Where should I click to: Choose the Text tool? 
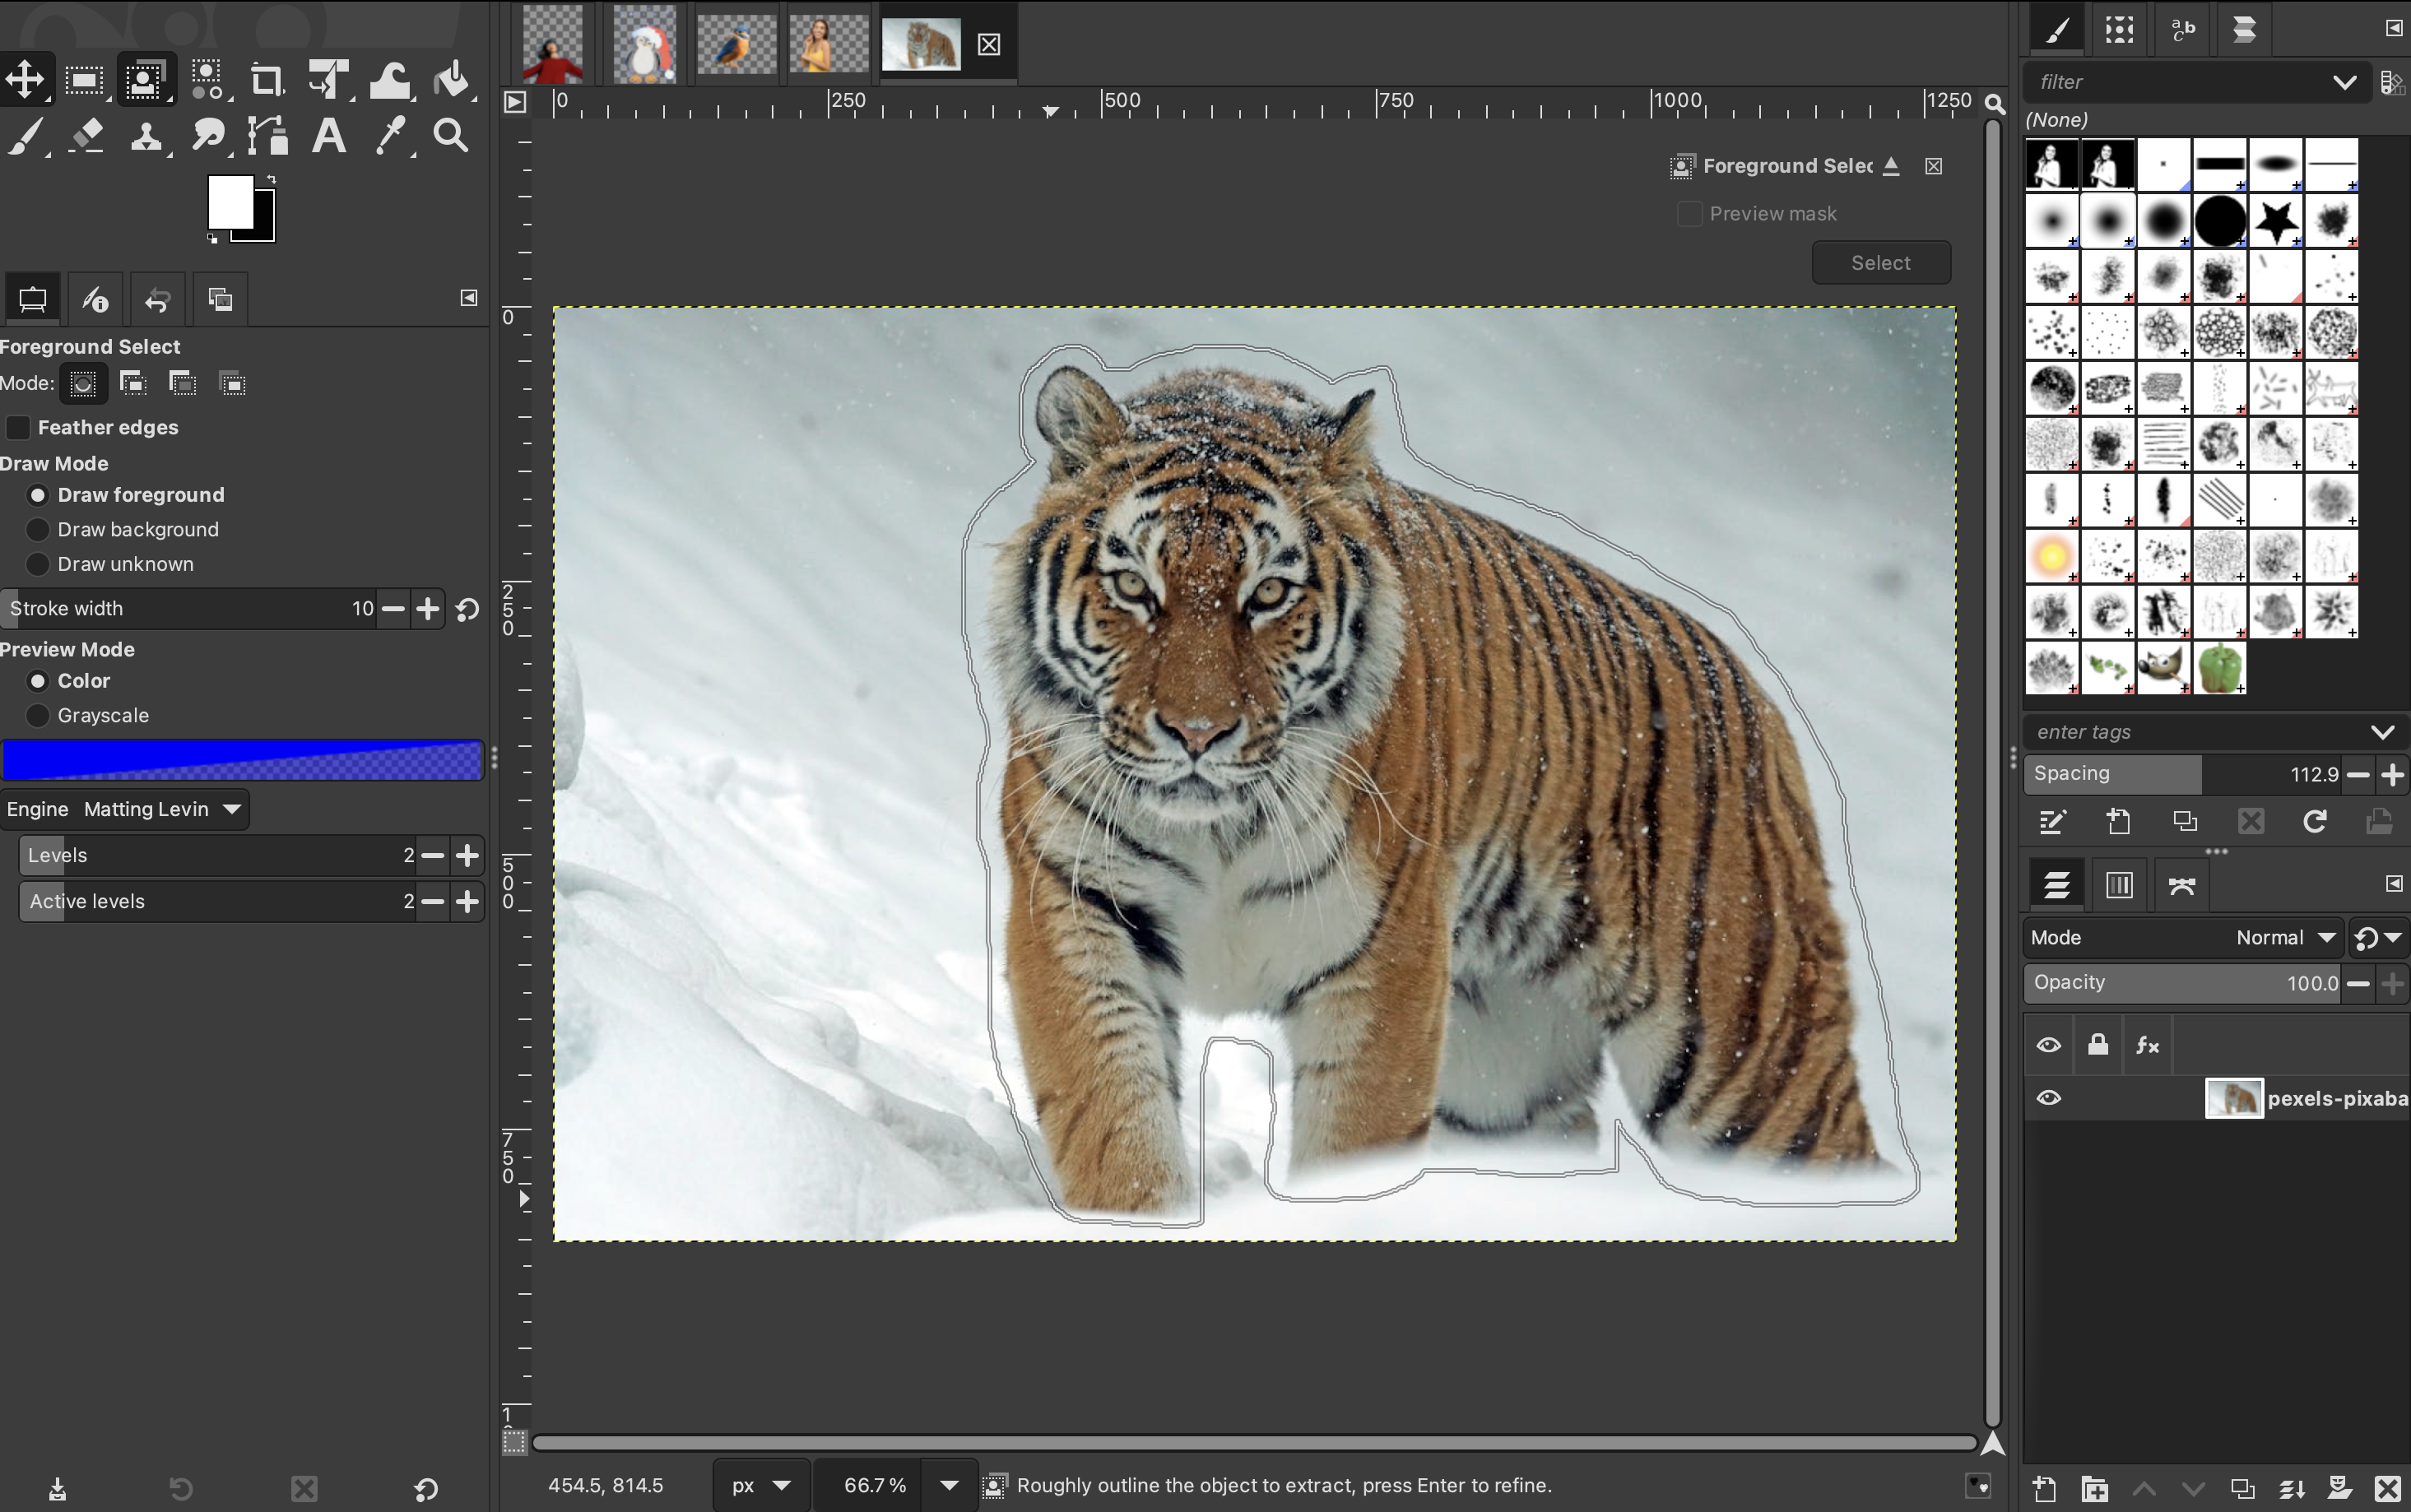coord(328,135)
